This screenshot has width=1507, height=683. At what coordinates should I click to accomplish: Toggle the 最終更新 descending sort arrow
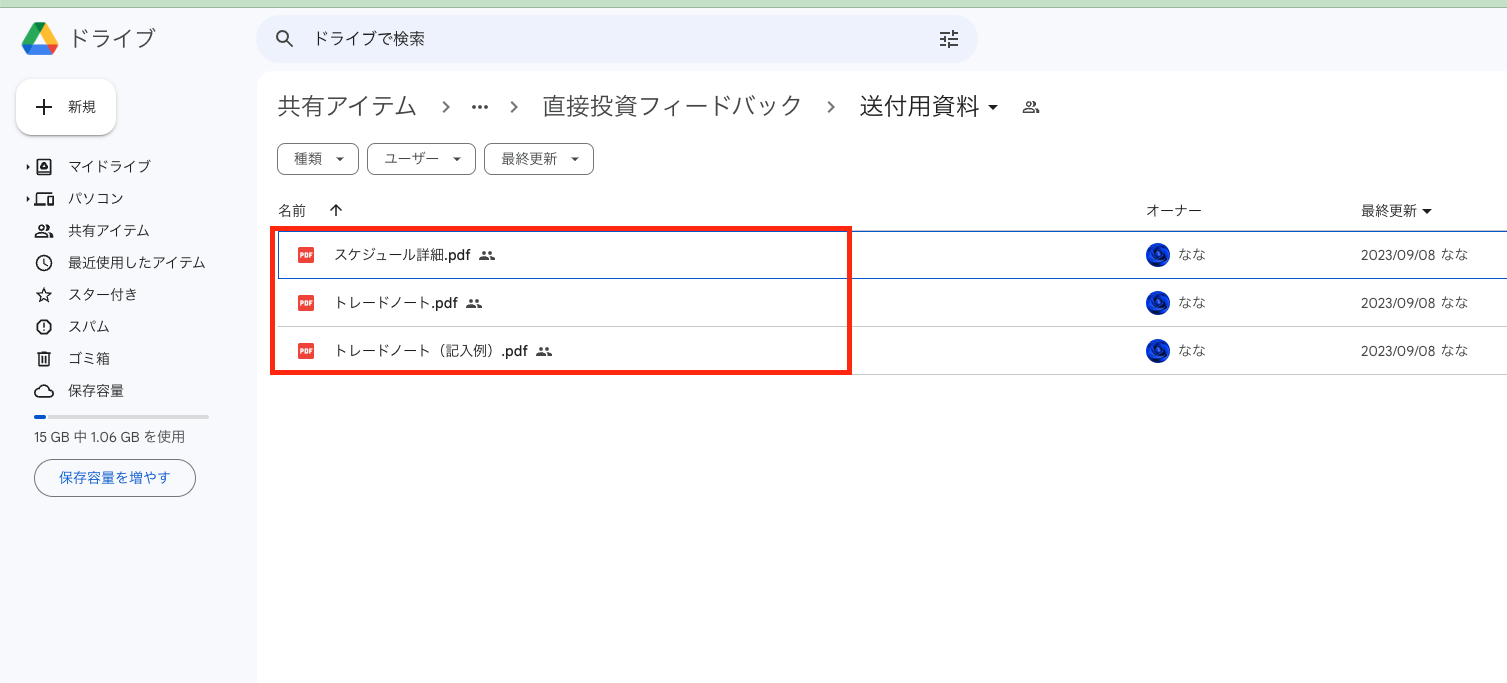[x=1430, y=210]
